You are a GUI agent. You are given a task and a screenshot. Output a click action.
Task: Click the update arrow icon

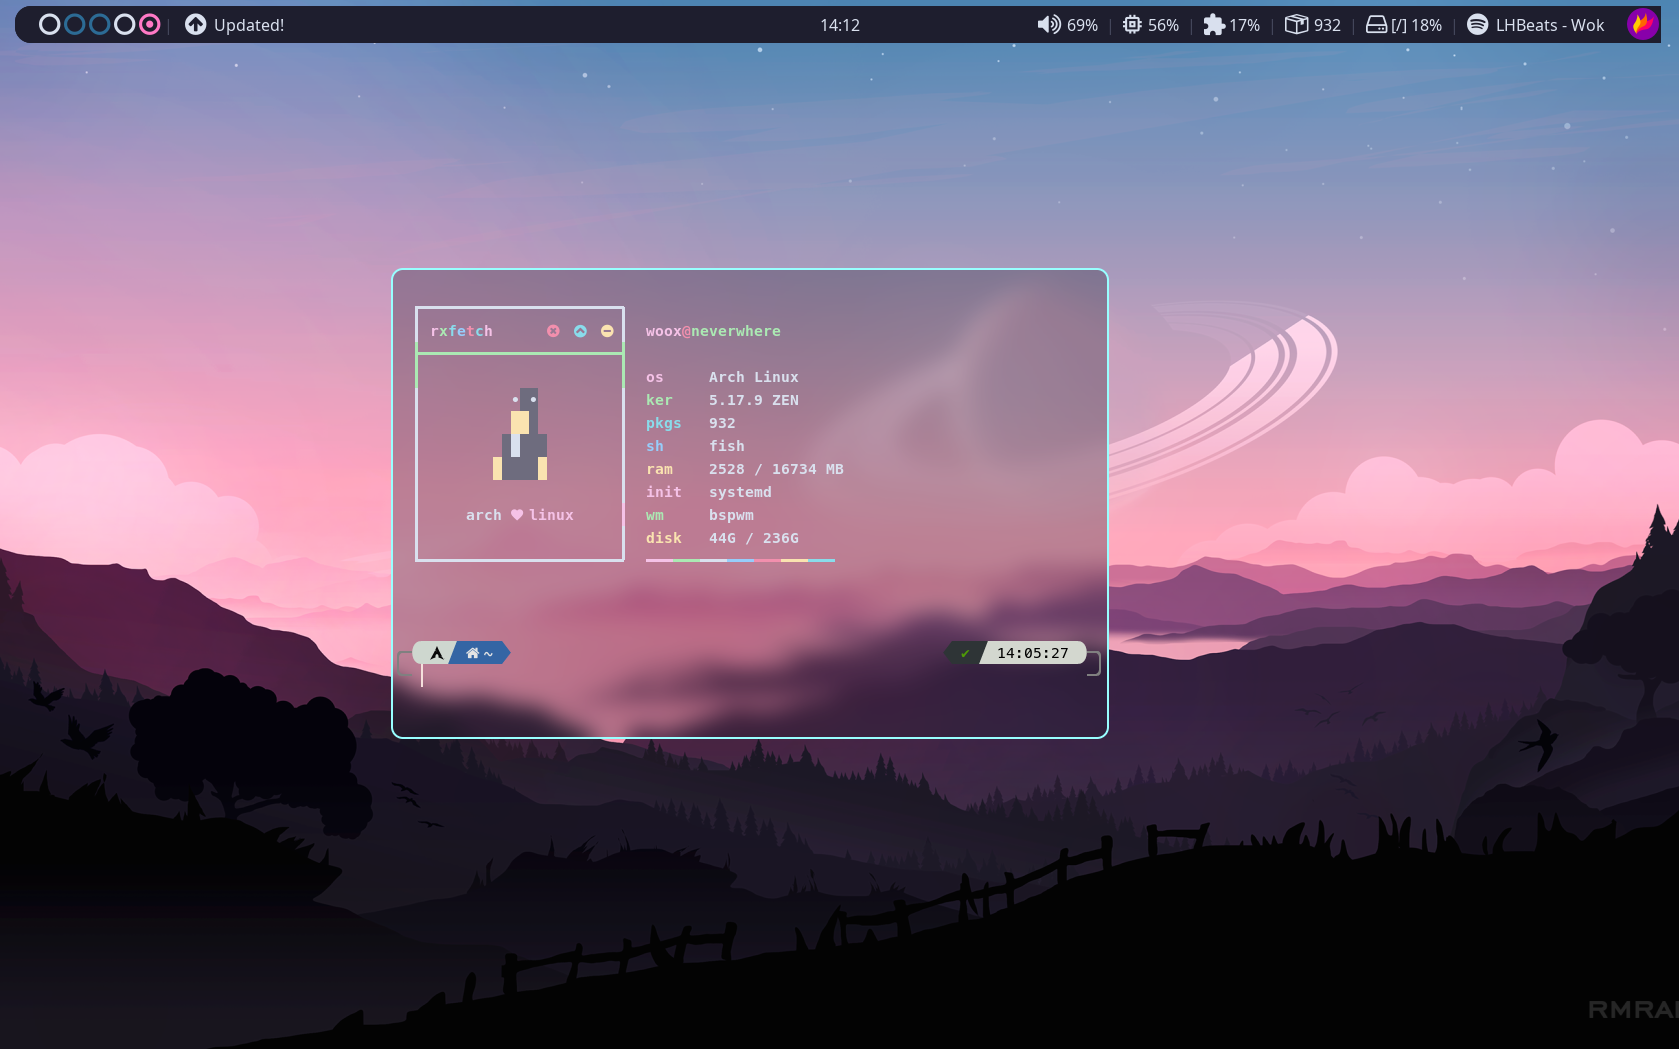[196, 24]
